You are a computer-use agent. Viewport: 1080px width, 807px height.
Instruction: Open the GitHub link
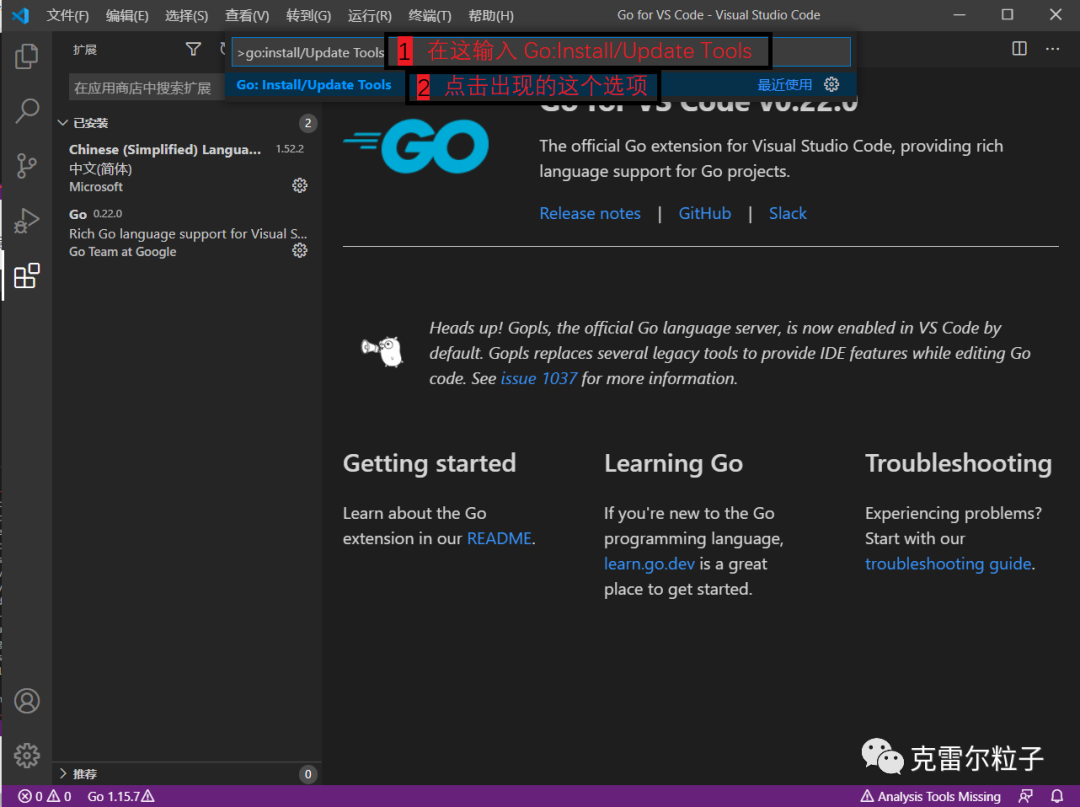point(705,213)
